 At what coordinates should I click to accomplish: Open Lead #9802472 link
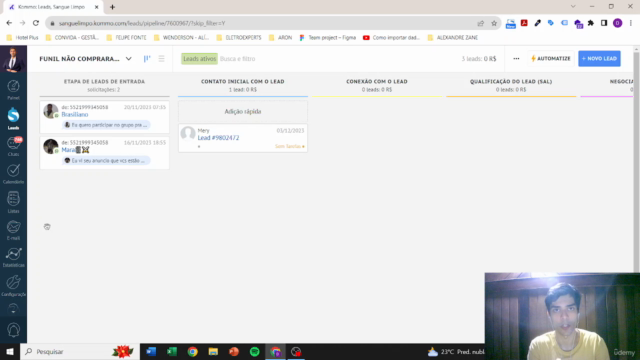pos(218,138)
